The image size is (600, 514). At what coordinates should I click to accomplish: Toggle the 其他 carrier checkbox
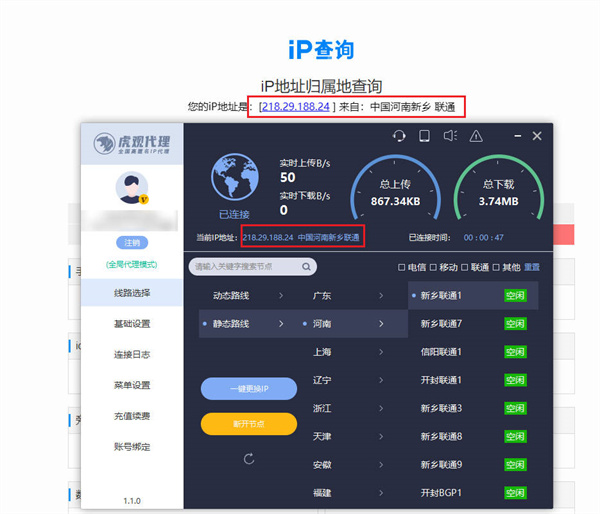(496, 267)
